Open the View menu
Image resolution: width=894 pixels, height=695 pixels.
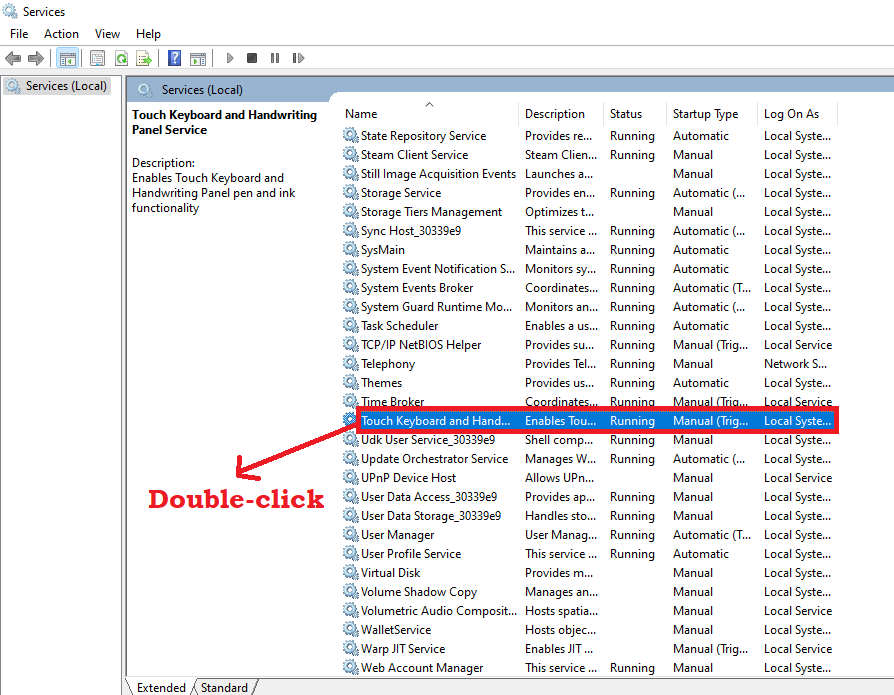click(x=107, y=34)
